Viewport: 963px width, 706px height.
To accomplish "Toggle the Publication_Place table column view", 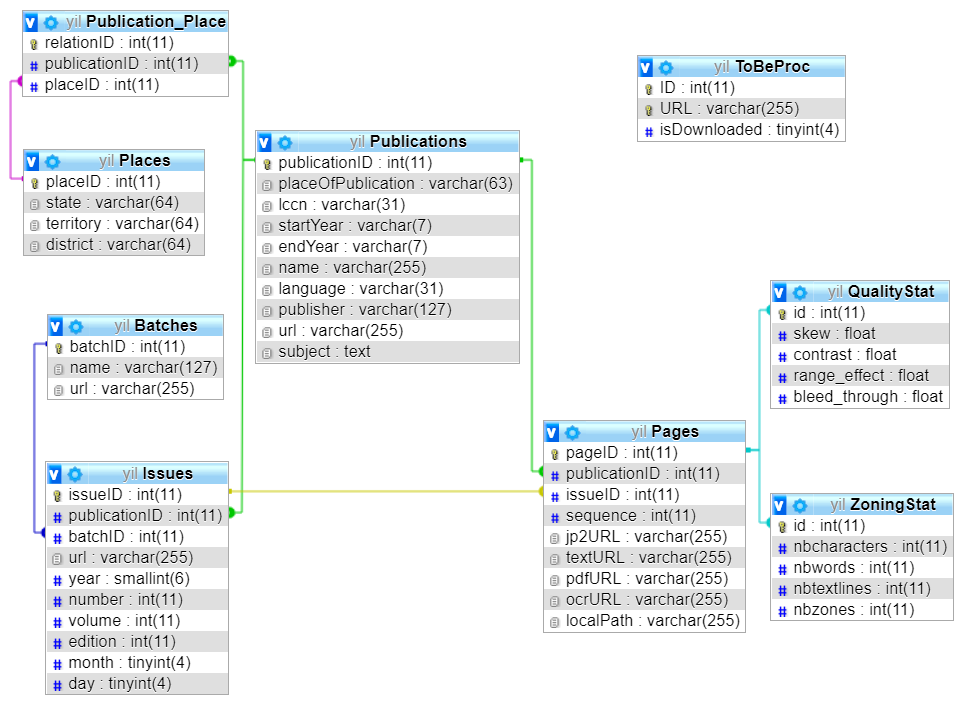I will pyautogui.click(x=31, y=21).
